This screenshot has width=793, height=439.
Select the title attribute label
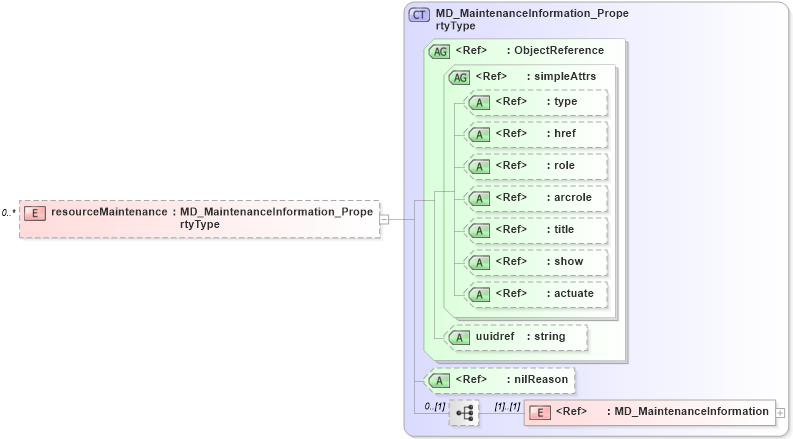click(564, 229)
